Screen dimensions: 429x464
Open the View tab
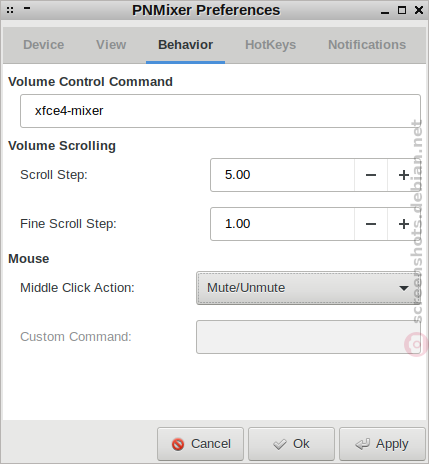[x=111, y=45]
